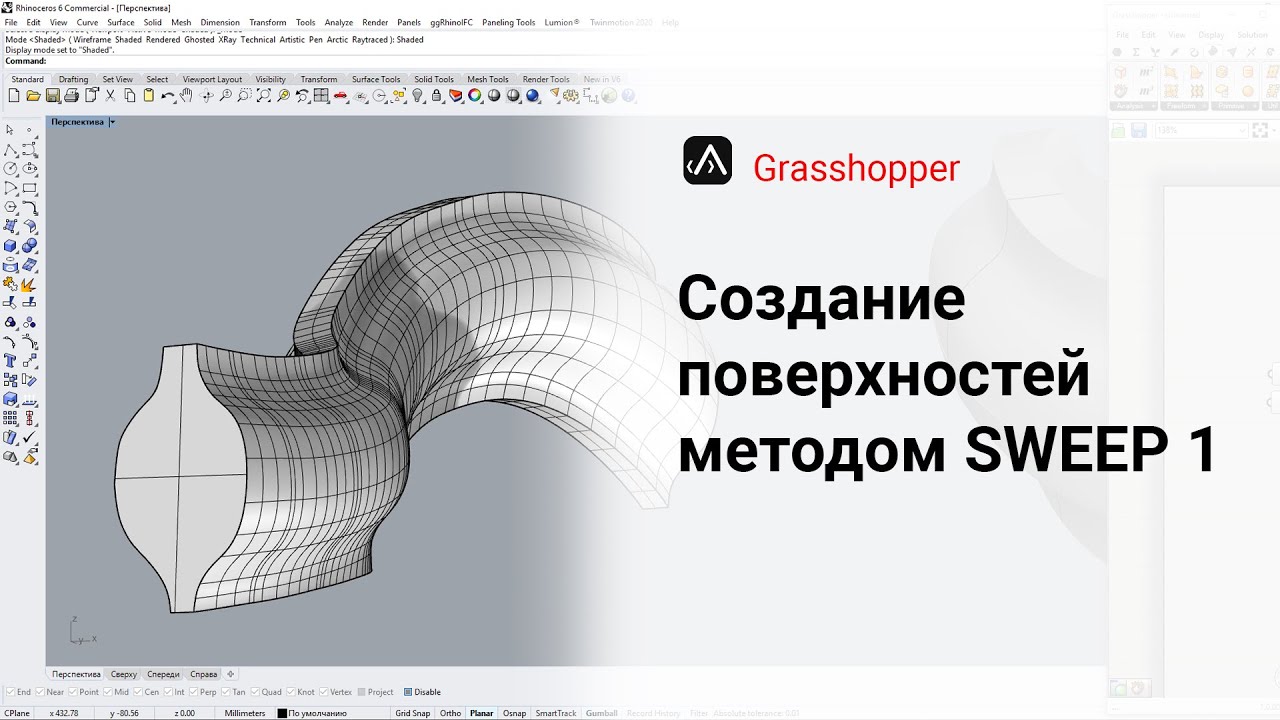This screenshot has width=1280, height=720.
Task: Click the Zoom Window icon
Action: point(245,96)
